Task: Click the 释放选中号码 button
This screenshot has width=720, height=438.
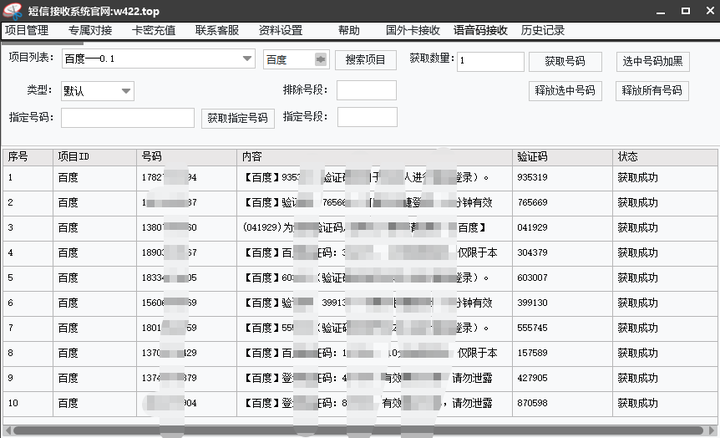Action: [x=565, y=90]
